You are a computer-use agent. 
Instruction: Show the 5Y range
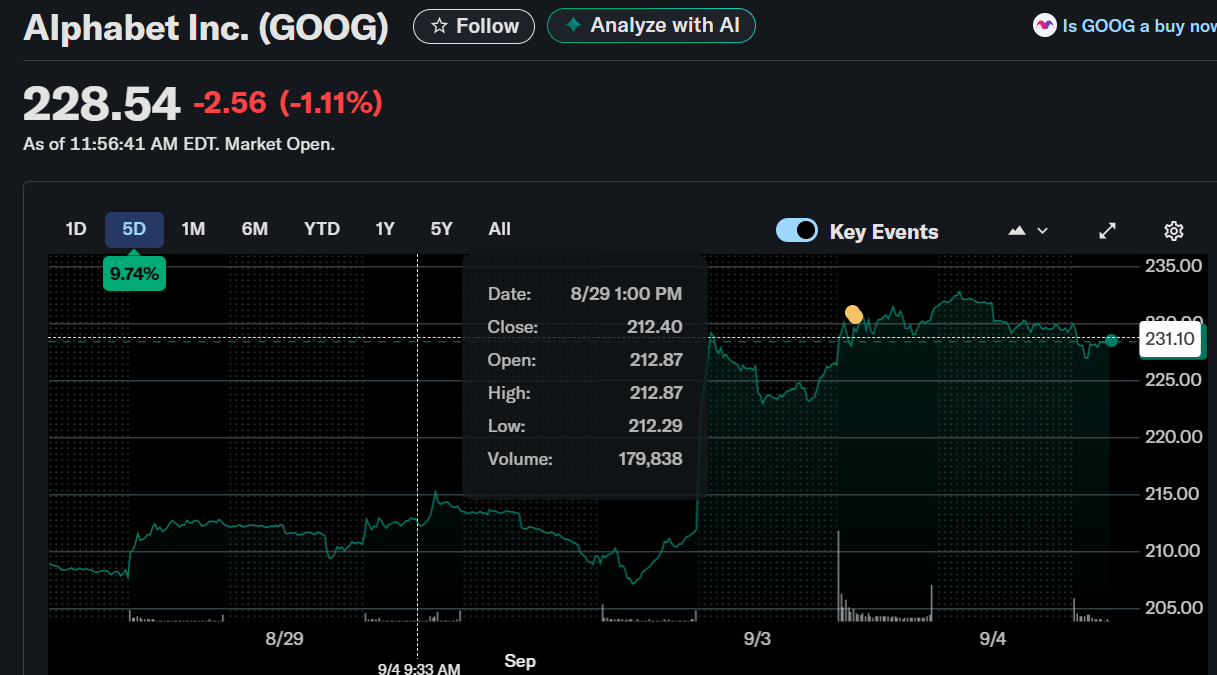tap(442, 229)
